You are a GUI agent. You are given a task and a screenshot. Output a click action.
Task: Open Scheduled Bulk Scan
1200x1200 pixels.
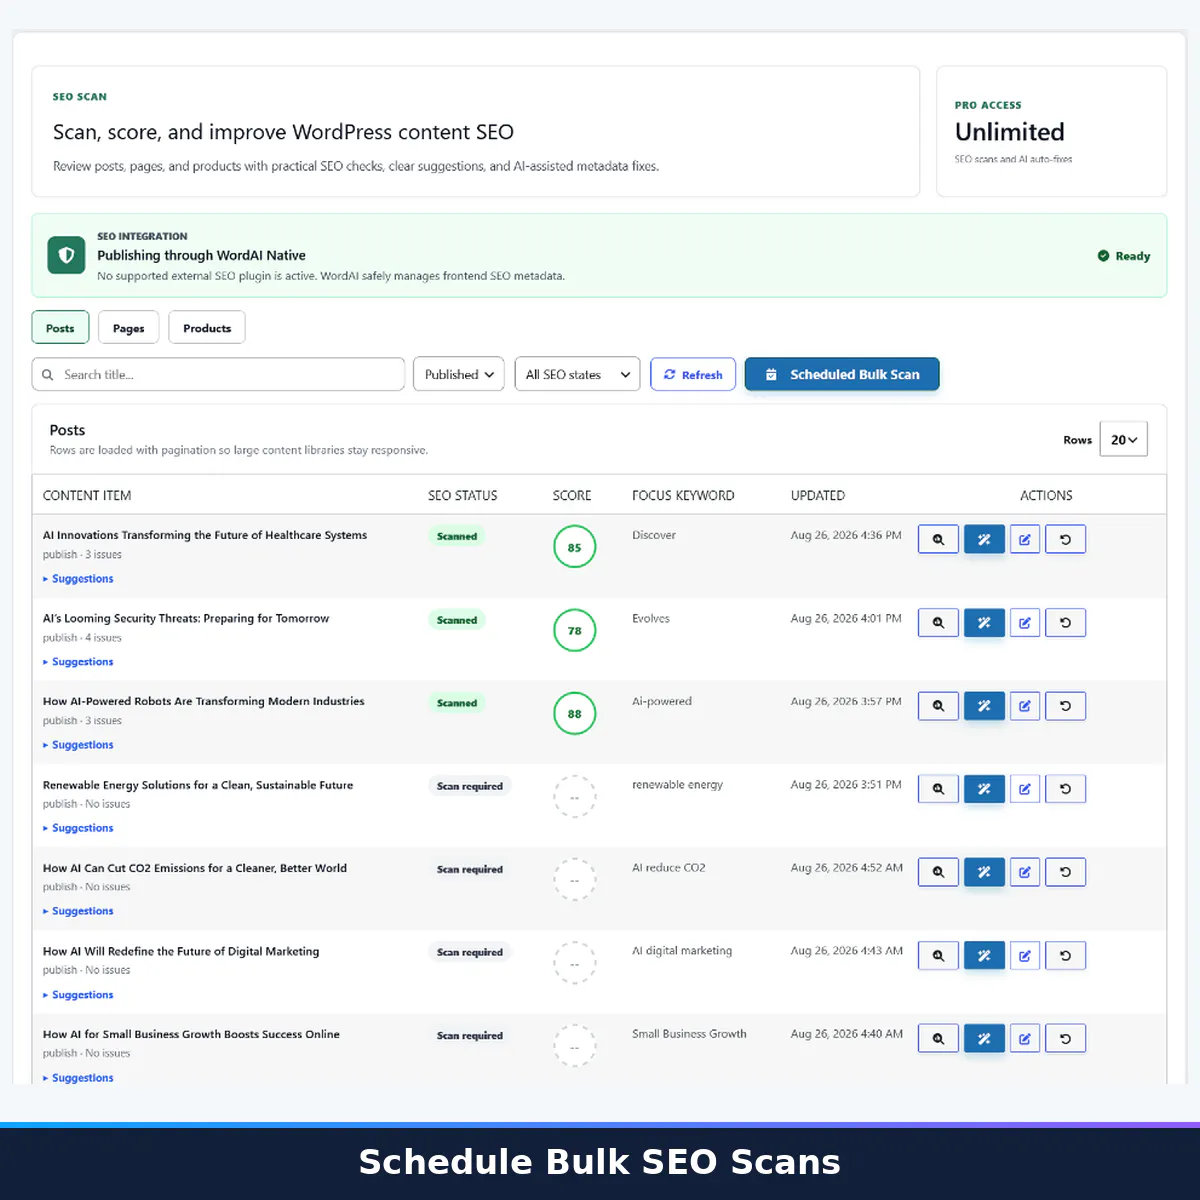pyautogui.click(x=842, y=374)
